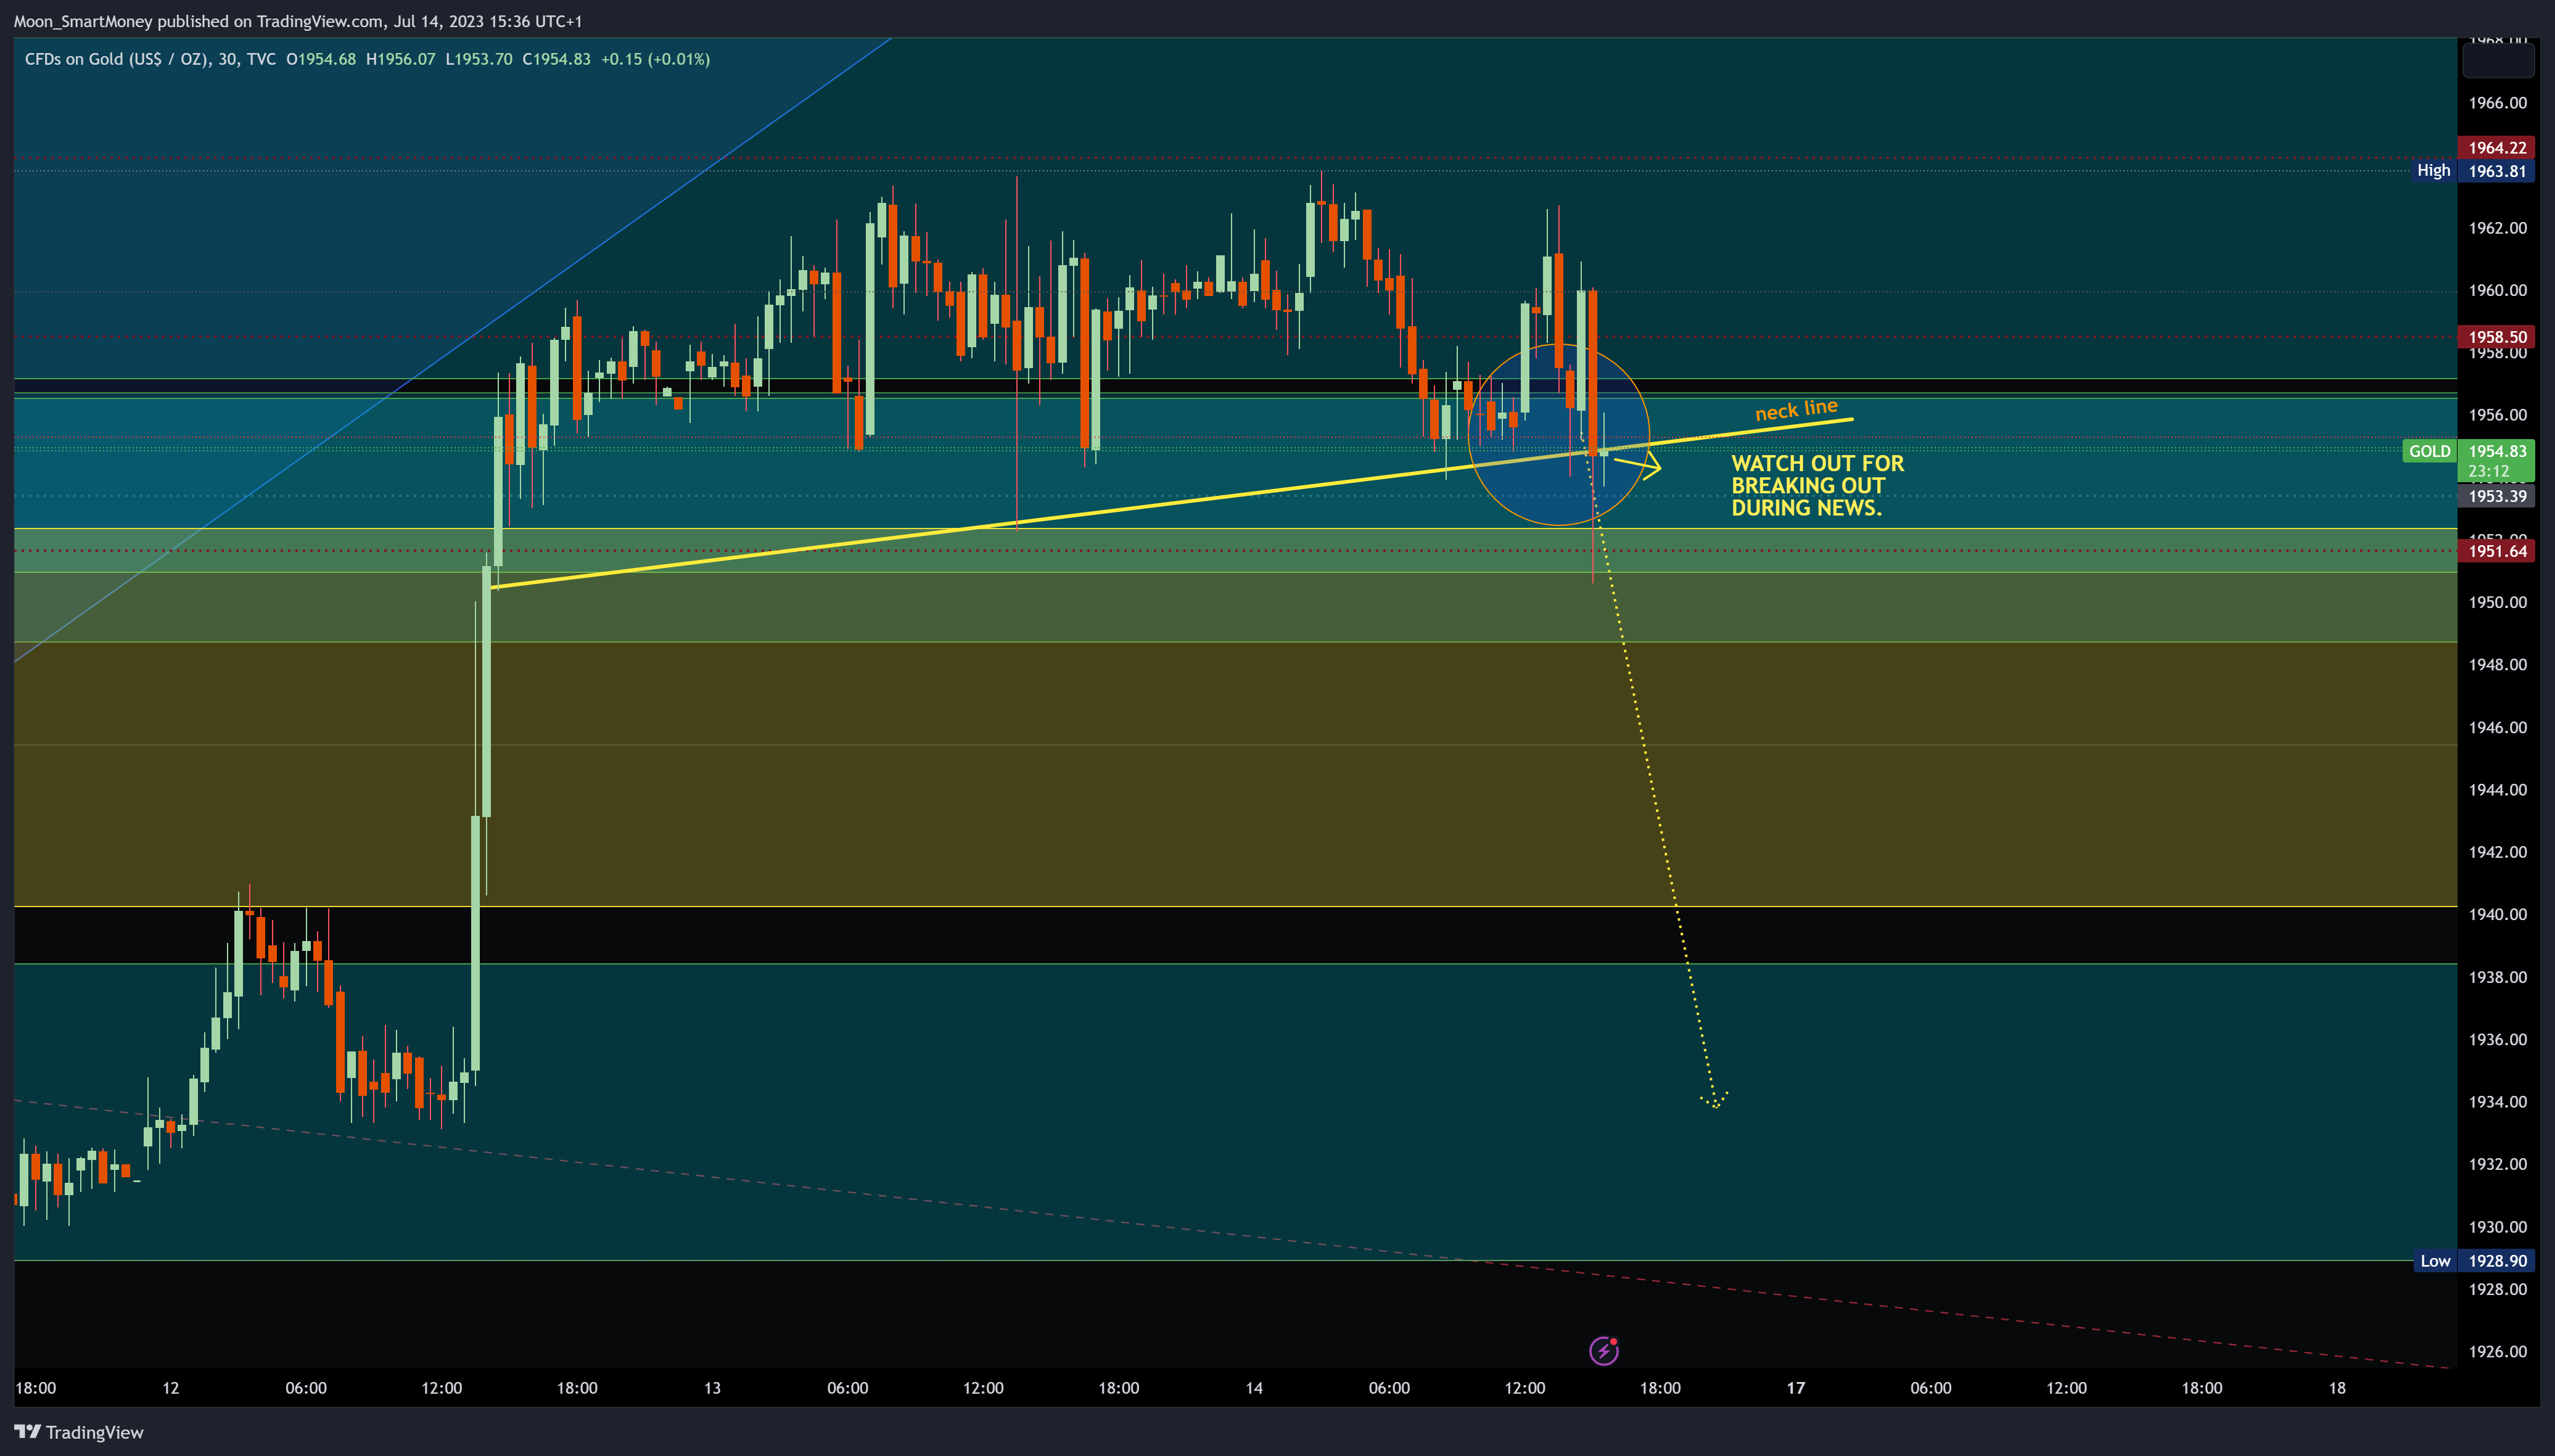Click the lightning bolt event icon
This screenshot has height=1456, width=2555.
tap(1604, 1351)
